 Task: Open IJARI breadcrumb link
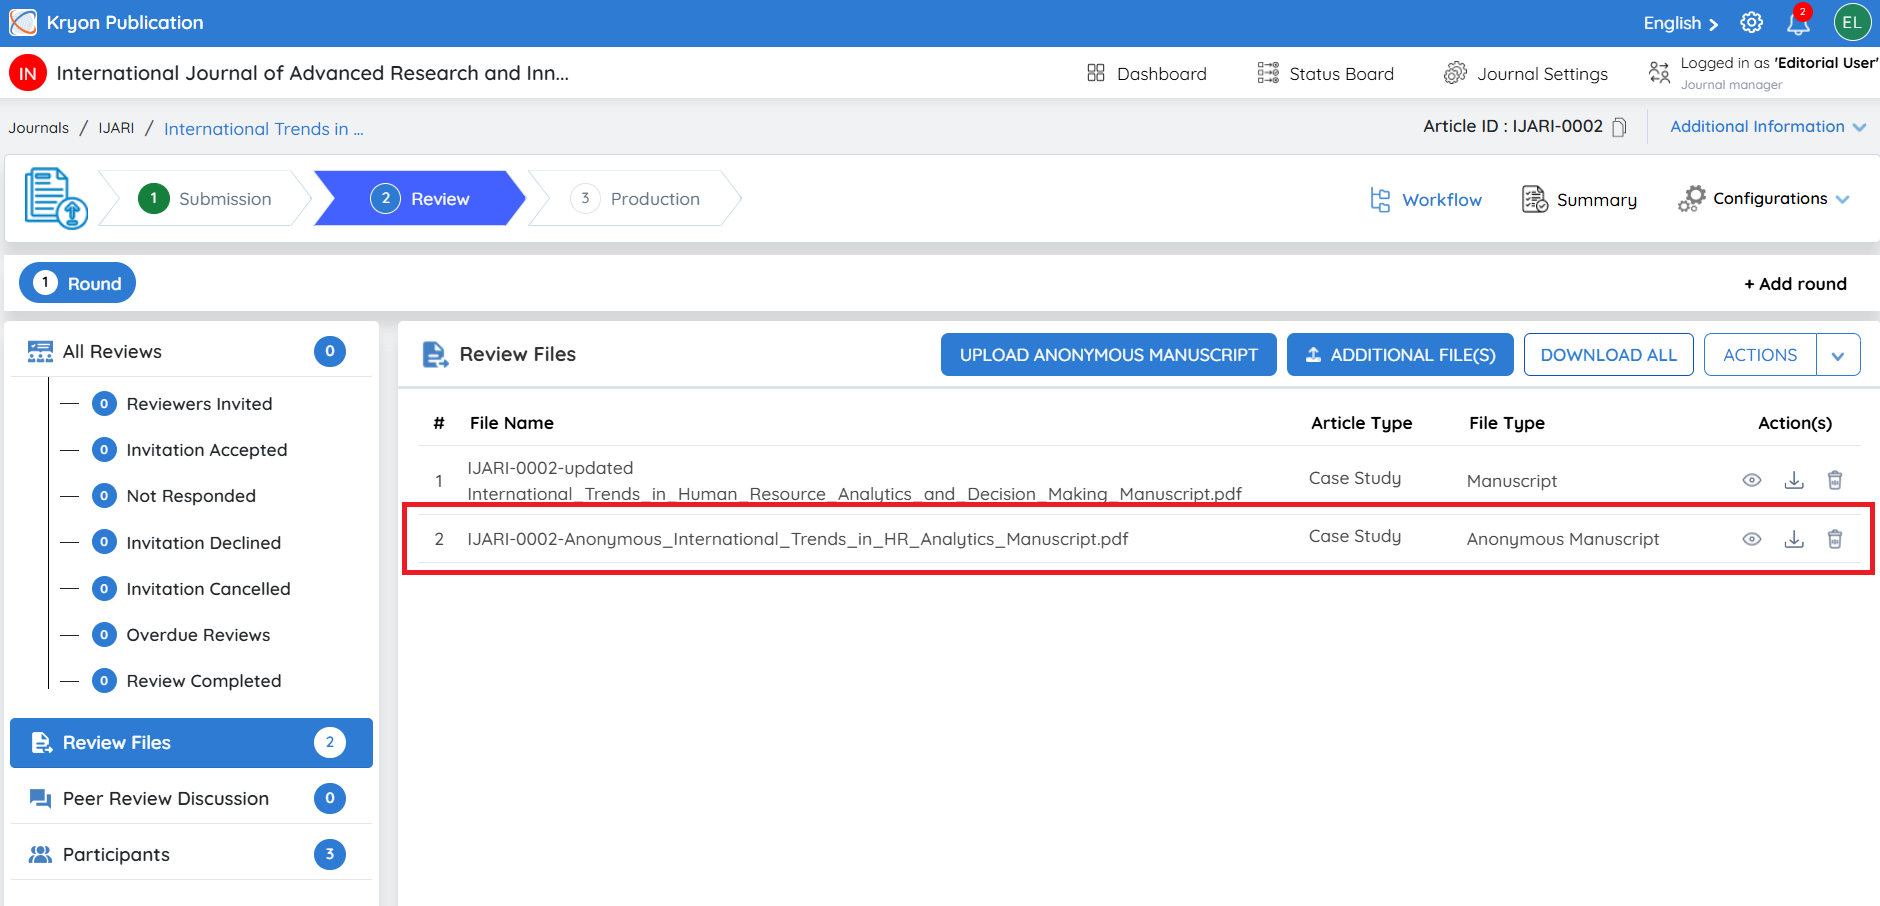[x=116, y=128]
